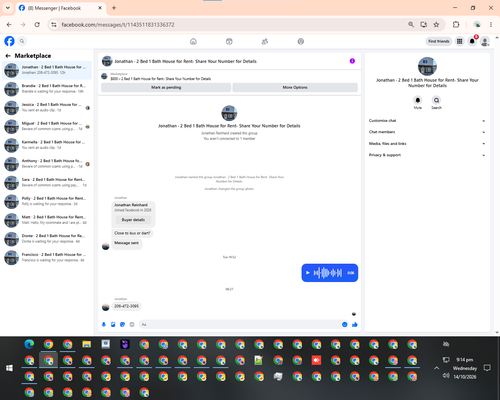500x400 pixels.
Task: Open Polly conversation in the list
Action: (x=47, y=201)
